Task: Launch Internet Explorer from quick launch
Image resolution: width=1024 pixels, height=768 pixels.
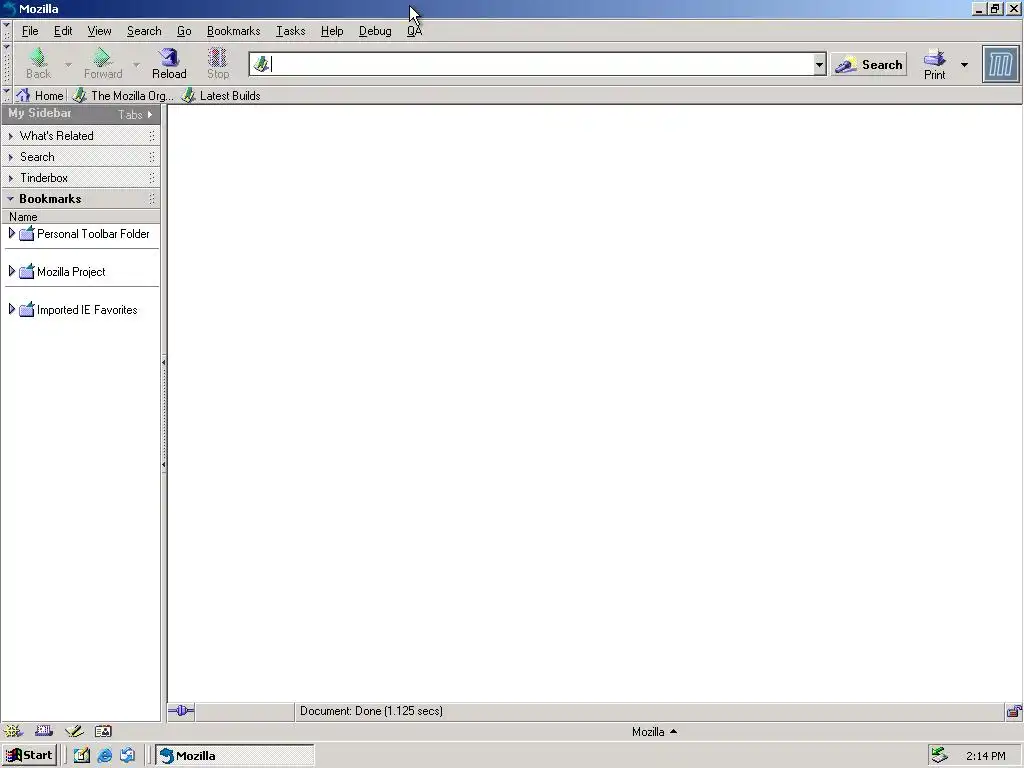Action: click(104, 756)
